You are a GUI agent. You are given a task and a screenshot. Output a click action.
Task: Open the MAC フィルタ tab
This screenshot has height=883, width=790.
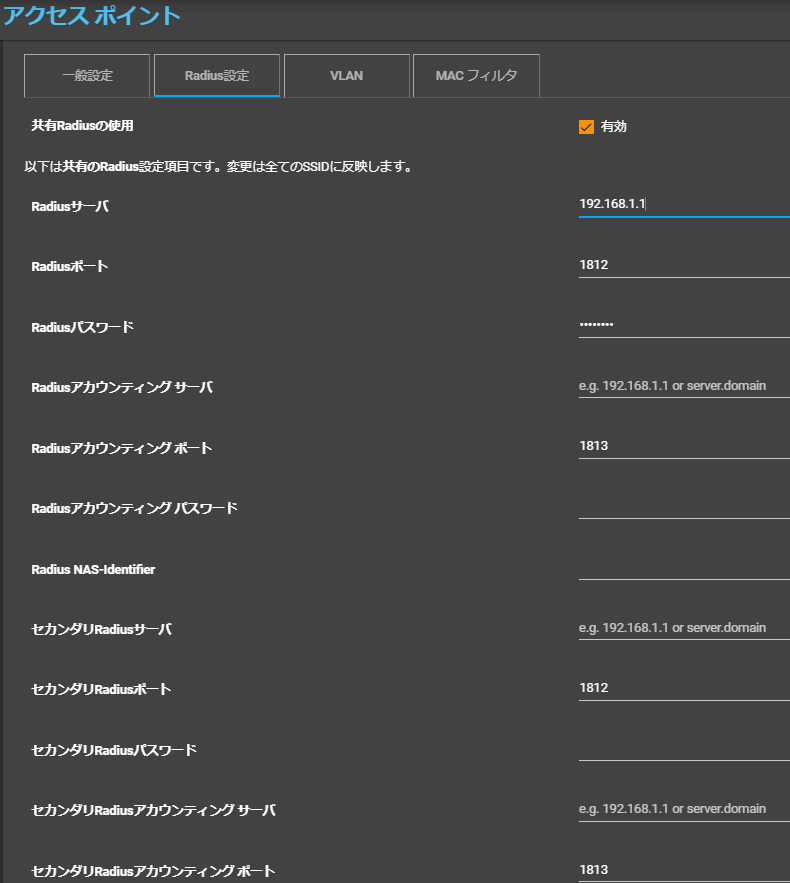(x=476, y=75)
